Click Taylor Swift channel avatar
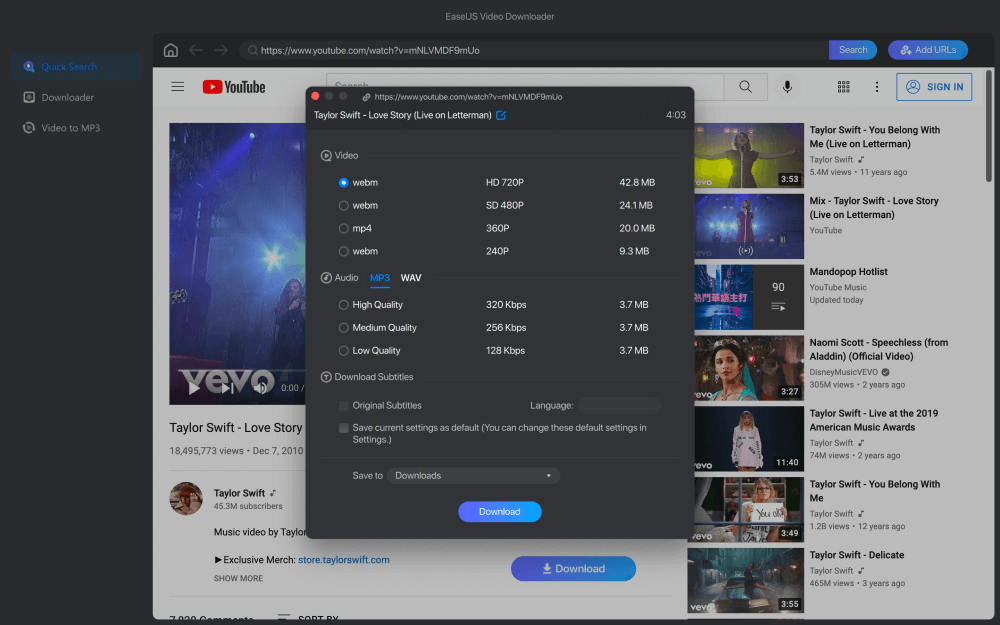The height and width of the screenshot is (625, 1000). tap(186, 499)
